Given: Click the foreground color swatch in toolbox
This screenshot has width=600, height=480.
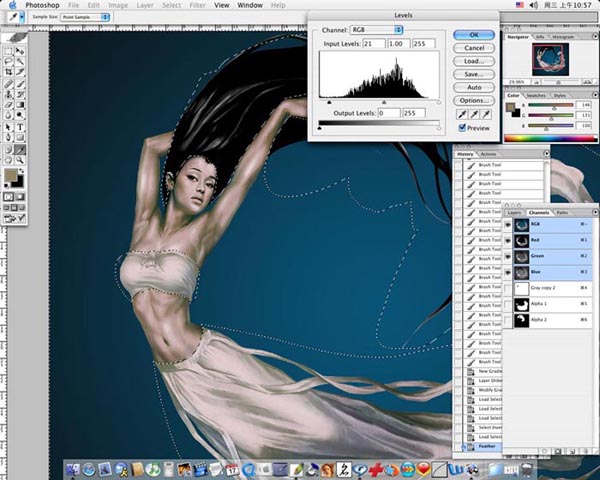Looking at the screenshot, I should [x=12, y=176].
